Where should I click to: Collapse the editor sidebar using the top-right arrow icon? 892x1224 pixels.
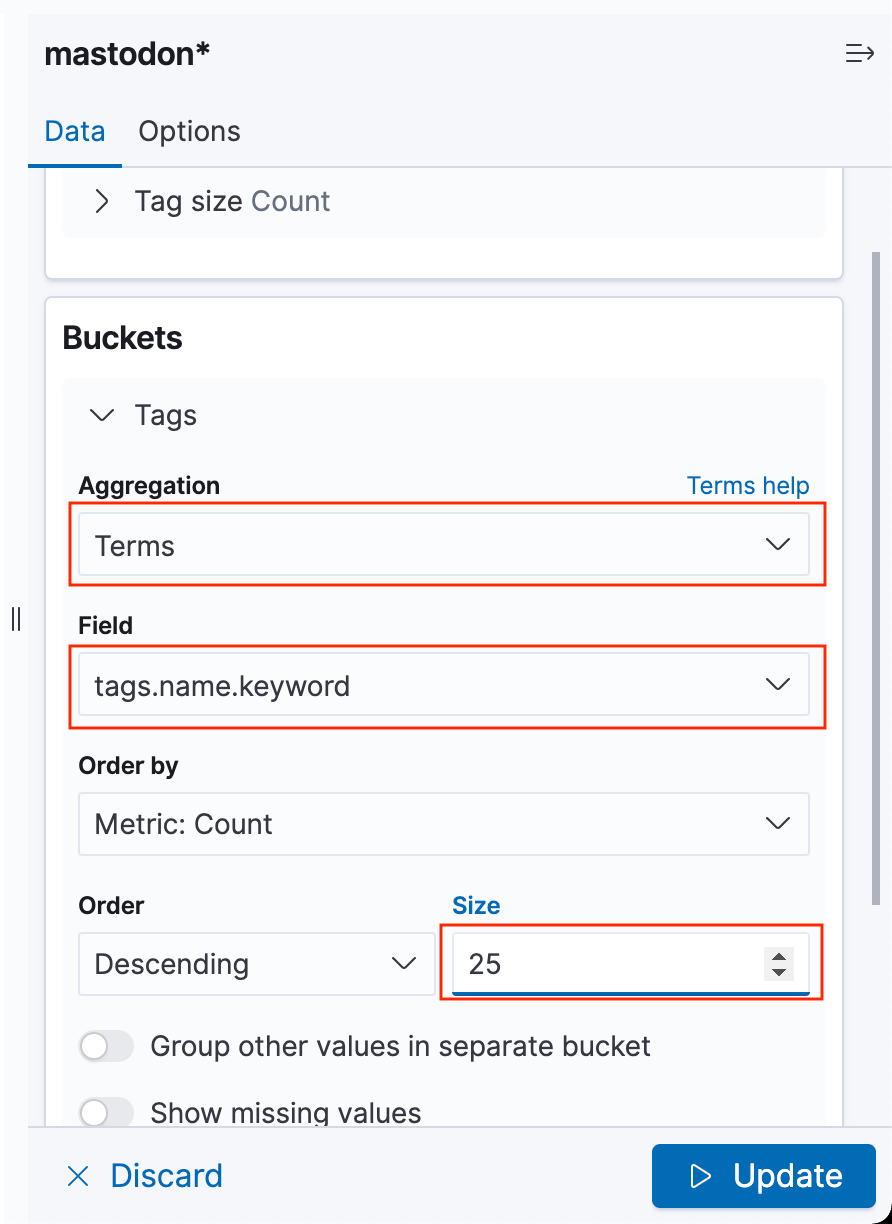point(860,54)
